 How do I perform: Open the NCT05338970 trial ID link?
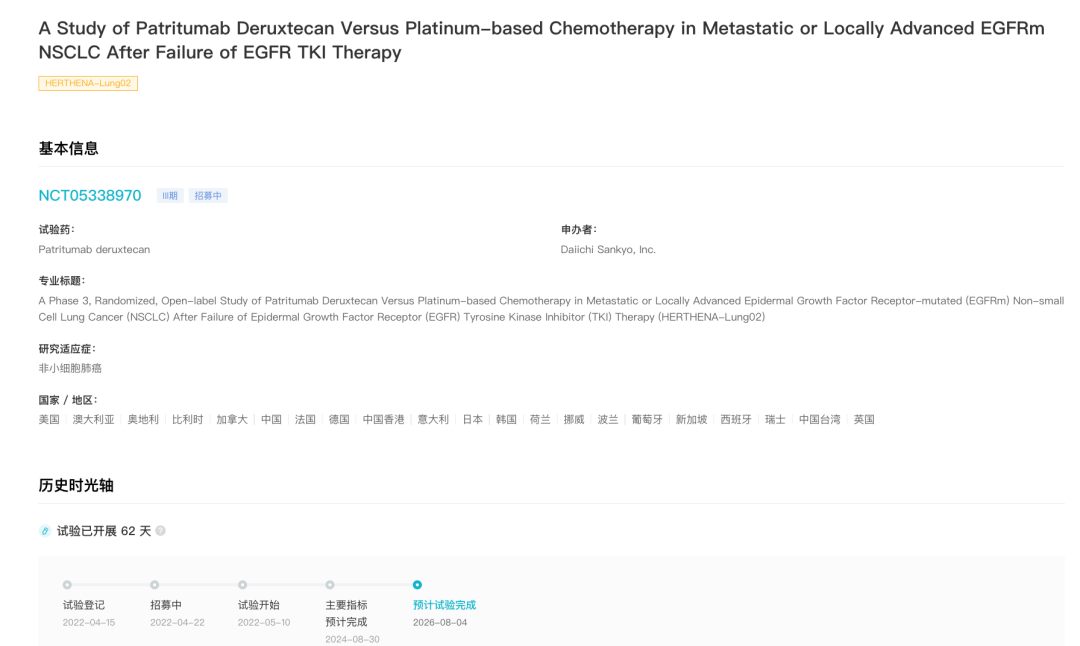pyautogui.click(x=90, y=195)
